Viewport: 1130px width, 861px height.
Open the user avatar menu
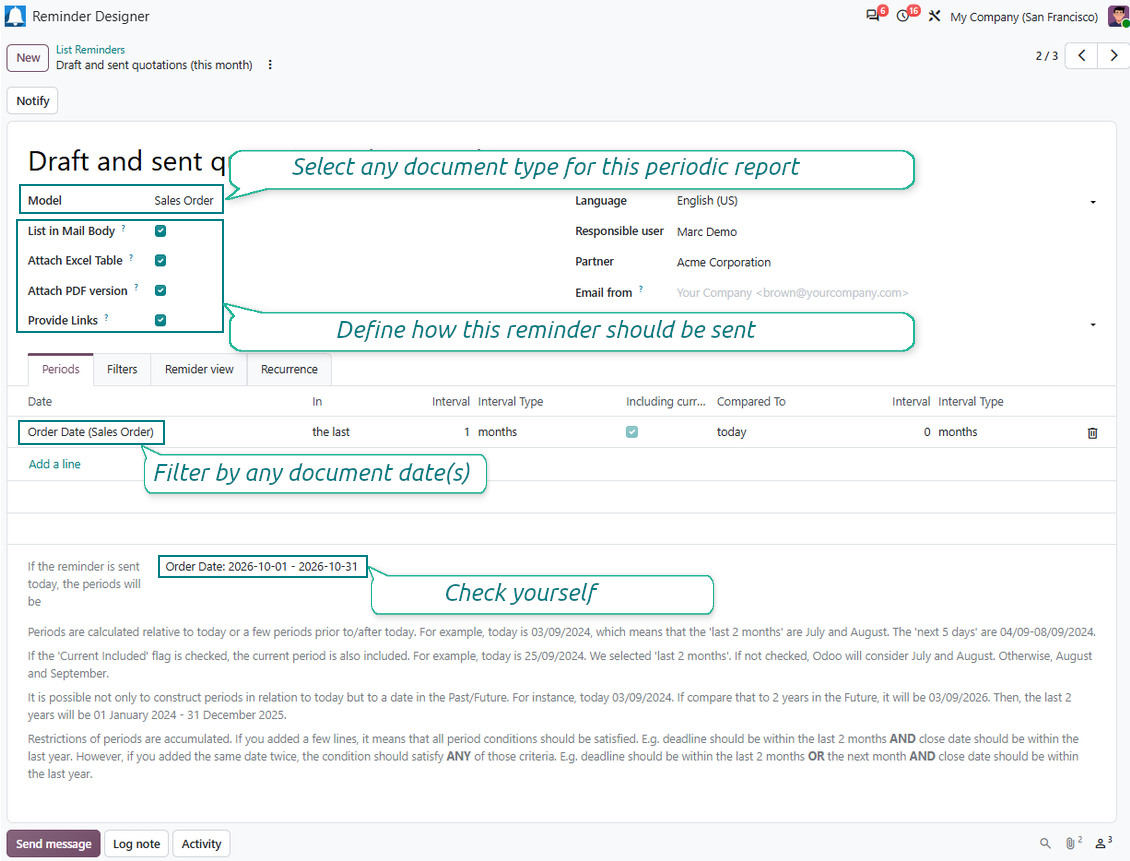[1118, 16]
